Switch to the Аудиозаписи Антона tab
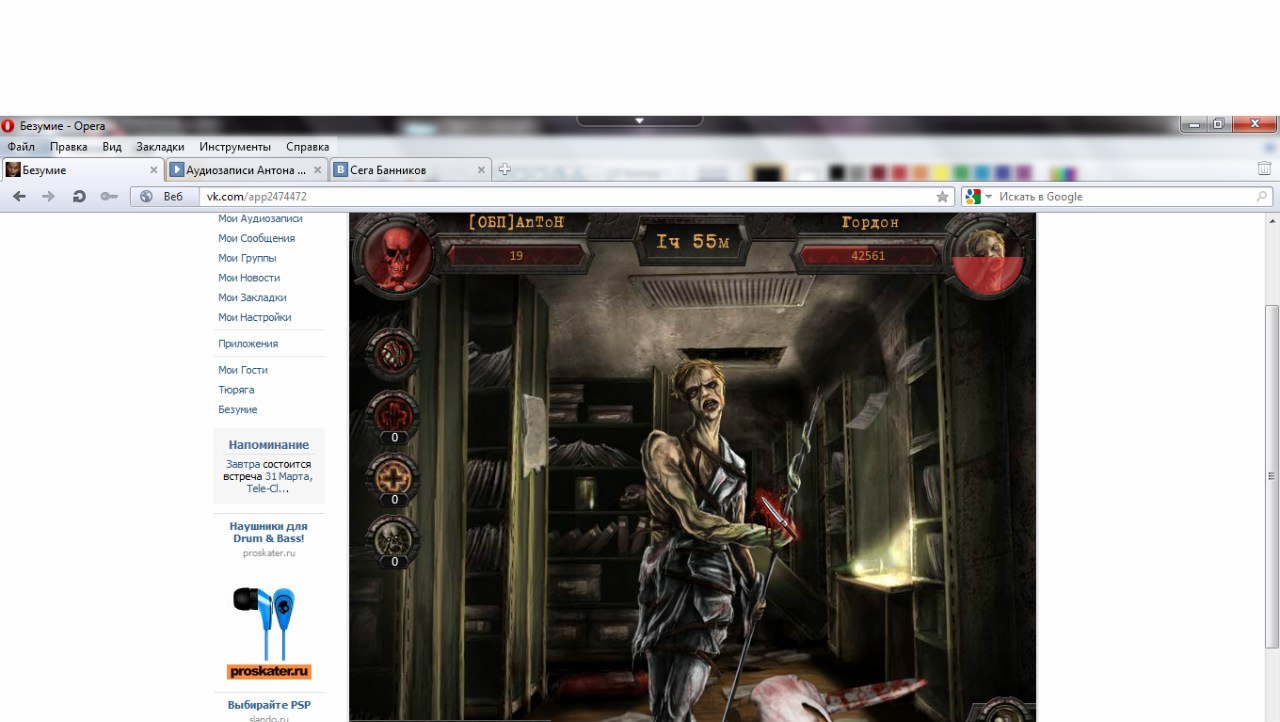Screen dimensions: 1280x722 click(247, 170)
